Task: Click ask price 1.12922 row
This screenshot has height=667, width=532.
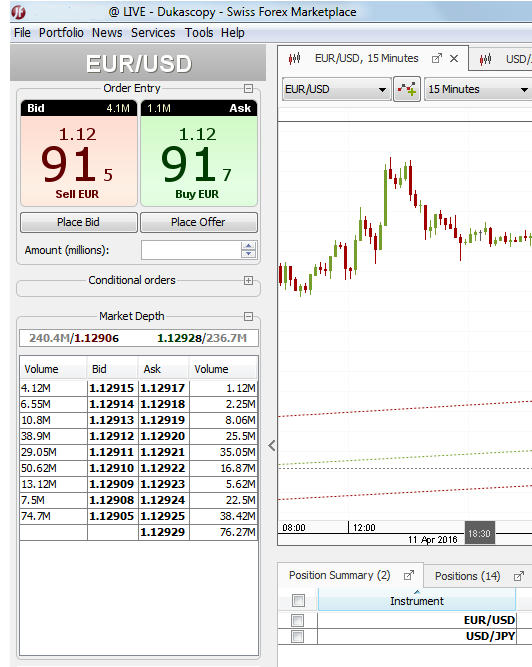Action: click(x=162, y=468)
